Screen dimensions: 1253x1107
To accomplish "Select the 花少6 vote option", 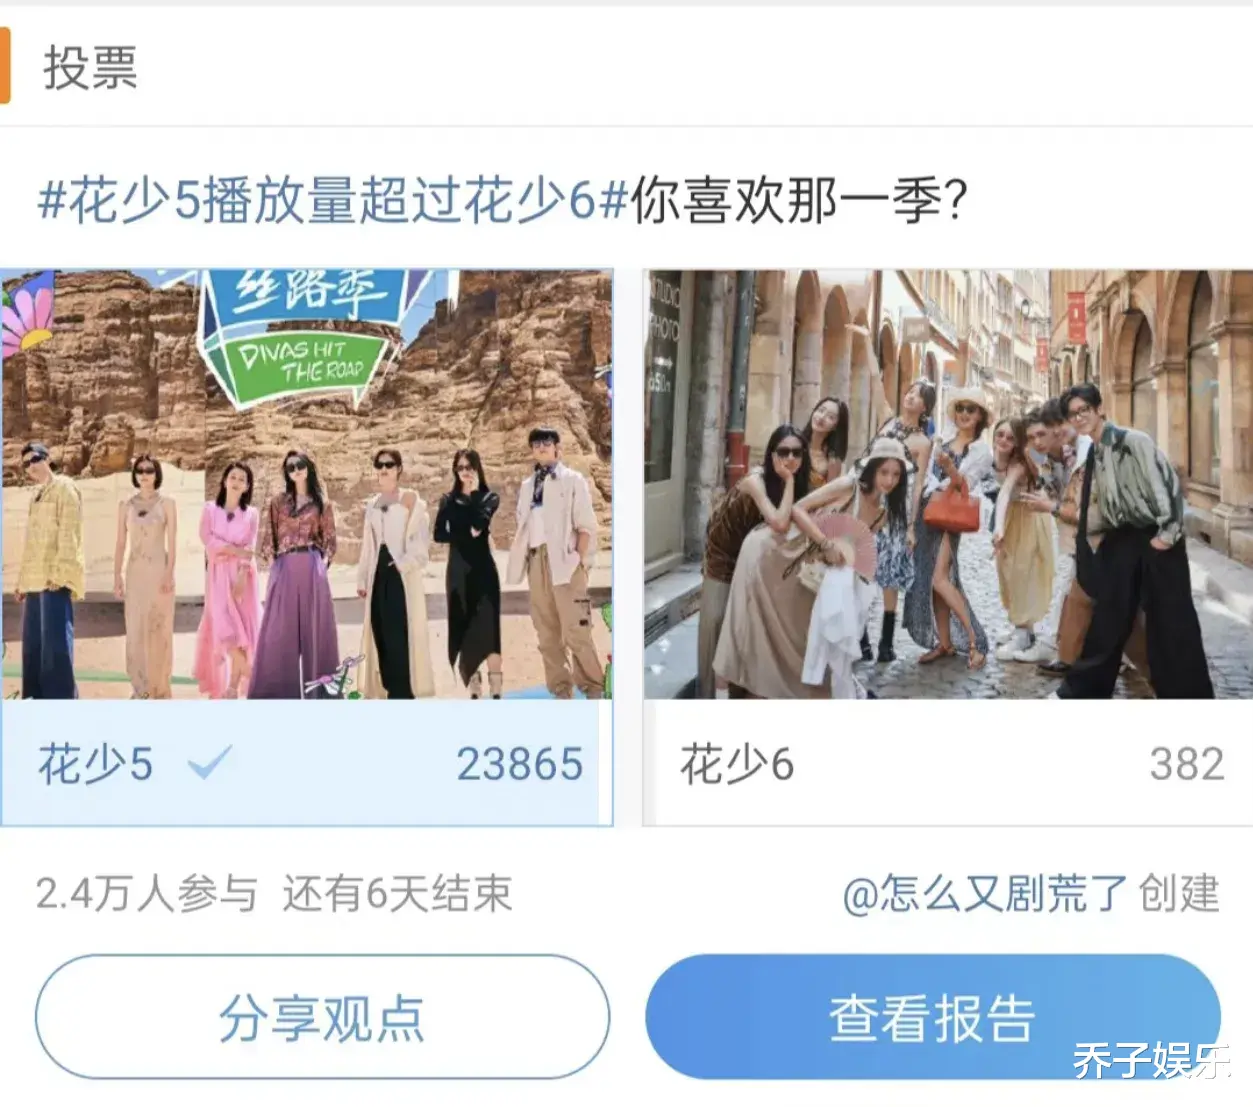I will (x=948, y=763).
